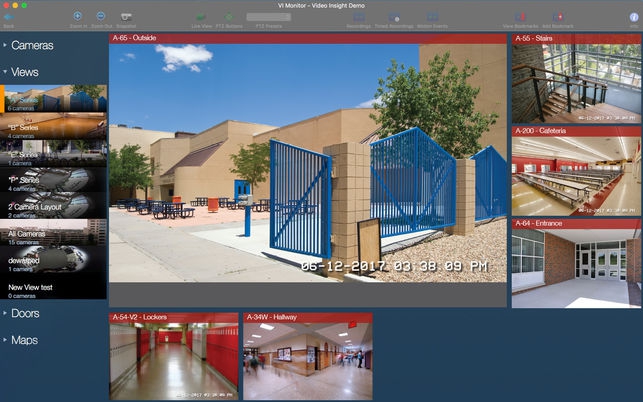
Task: Click the View Bookmarks toolbar icon
Action: 520,17
